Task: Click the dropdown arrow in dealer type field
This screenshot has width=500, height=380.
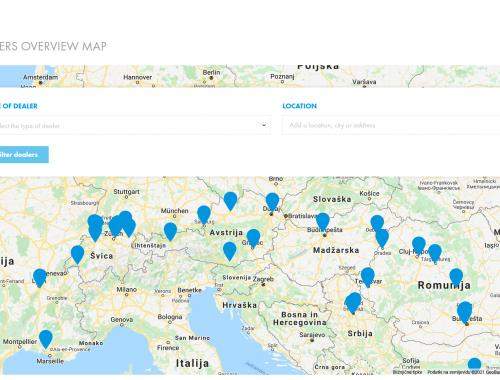Action: coord(264,125)
